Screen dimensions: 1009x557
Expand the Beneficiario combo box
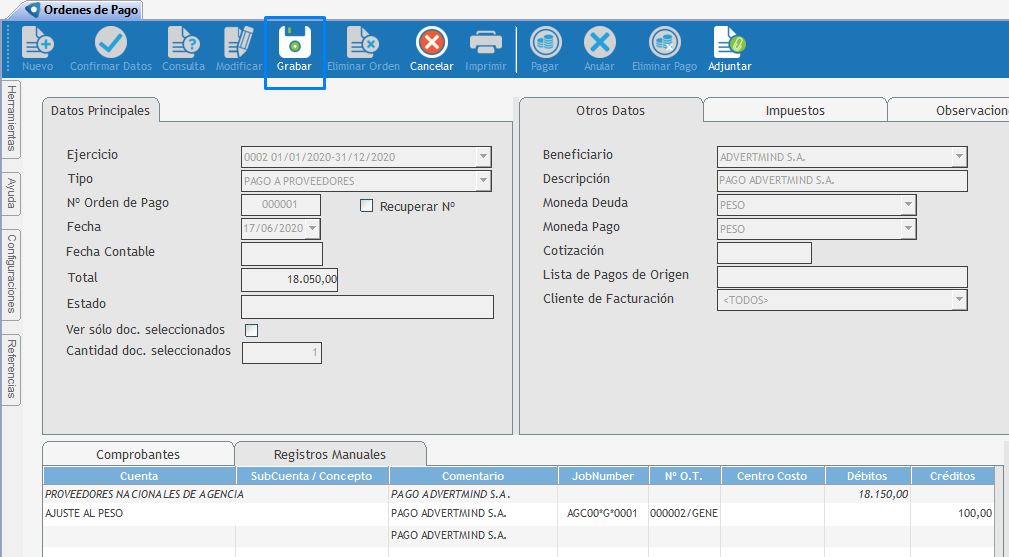(959, 157)
